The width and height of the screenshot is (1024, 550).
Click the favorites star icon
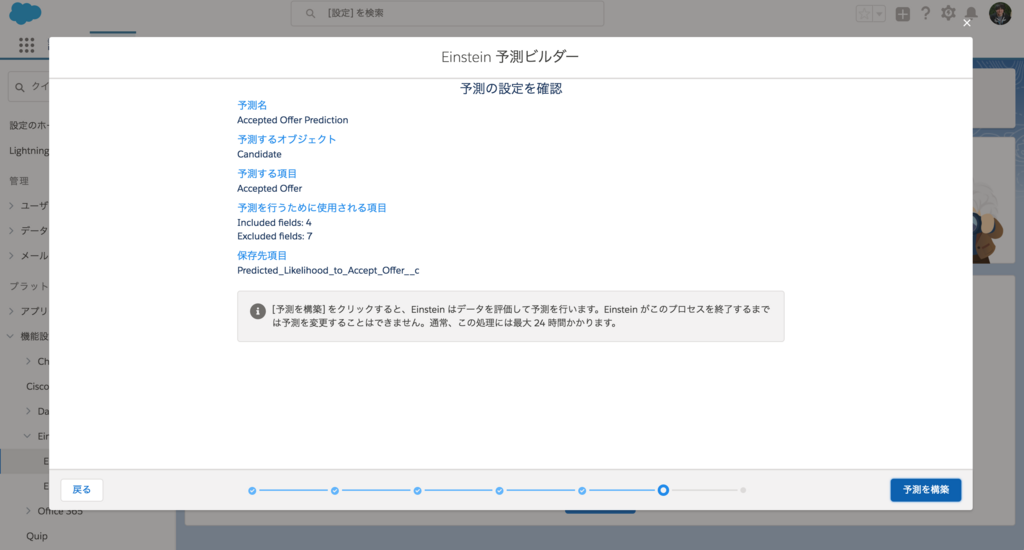coord(865,14)
